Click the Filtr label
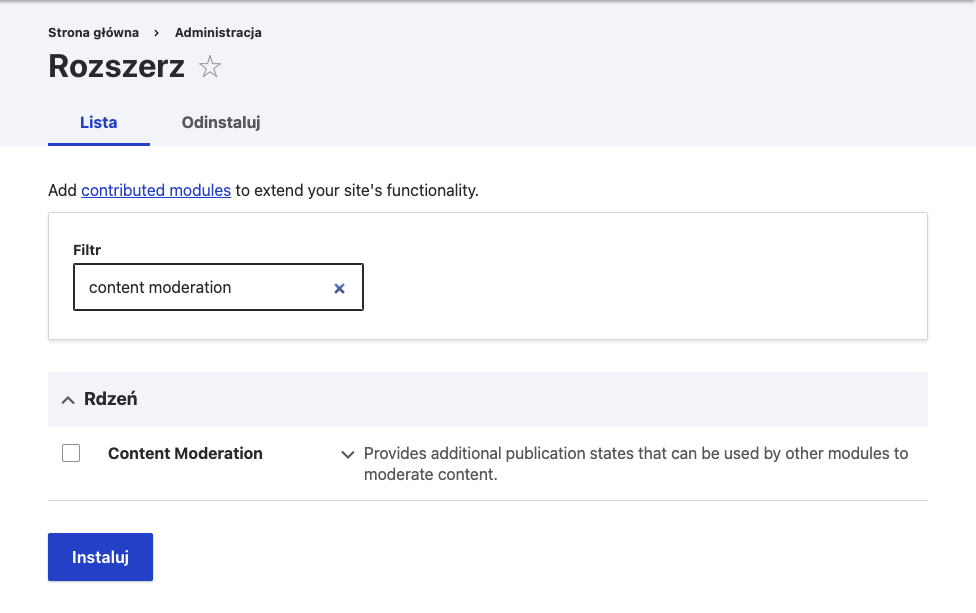The width and height of the screenshot is (976, 613). coord(87,250)
